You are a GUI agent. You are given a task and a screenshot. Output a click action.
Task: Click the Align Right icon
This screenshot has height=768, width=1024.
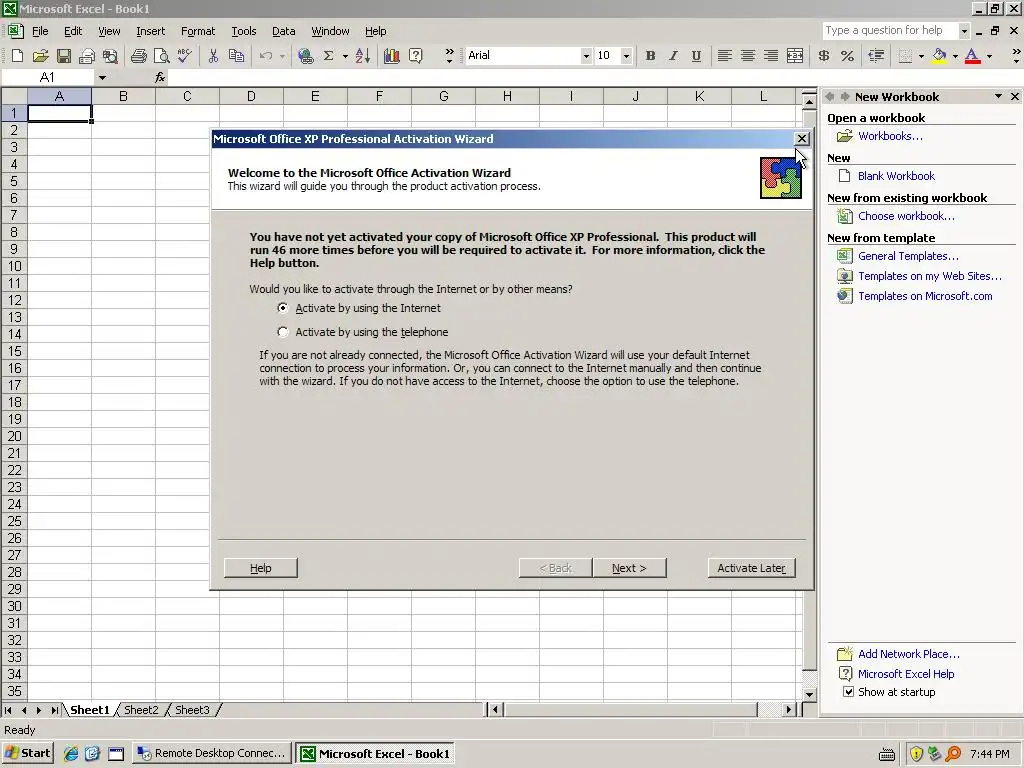coord(771,56)
